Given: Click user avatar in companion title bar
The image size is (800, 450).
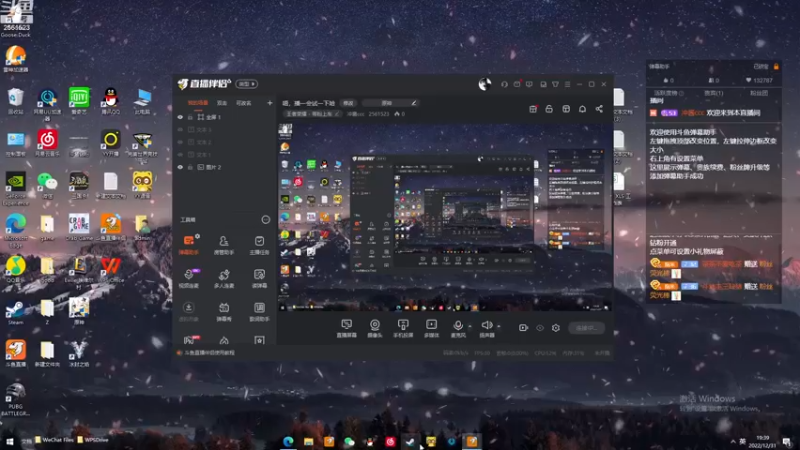Looking at the screenshot, I should pos(485,84).
